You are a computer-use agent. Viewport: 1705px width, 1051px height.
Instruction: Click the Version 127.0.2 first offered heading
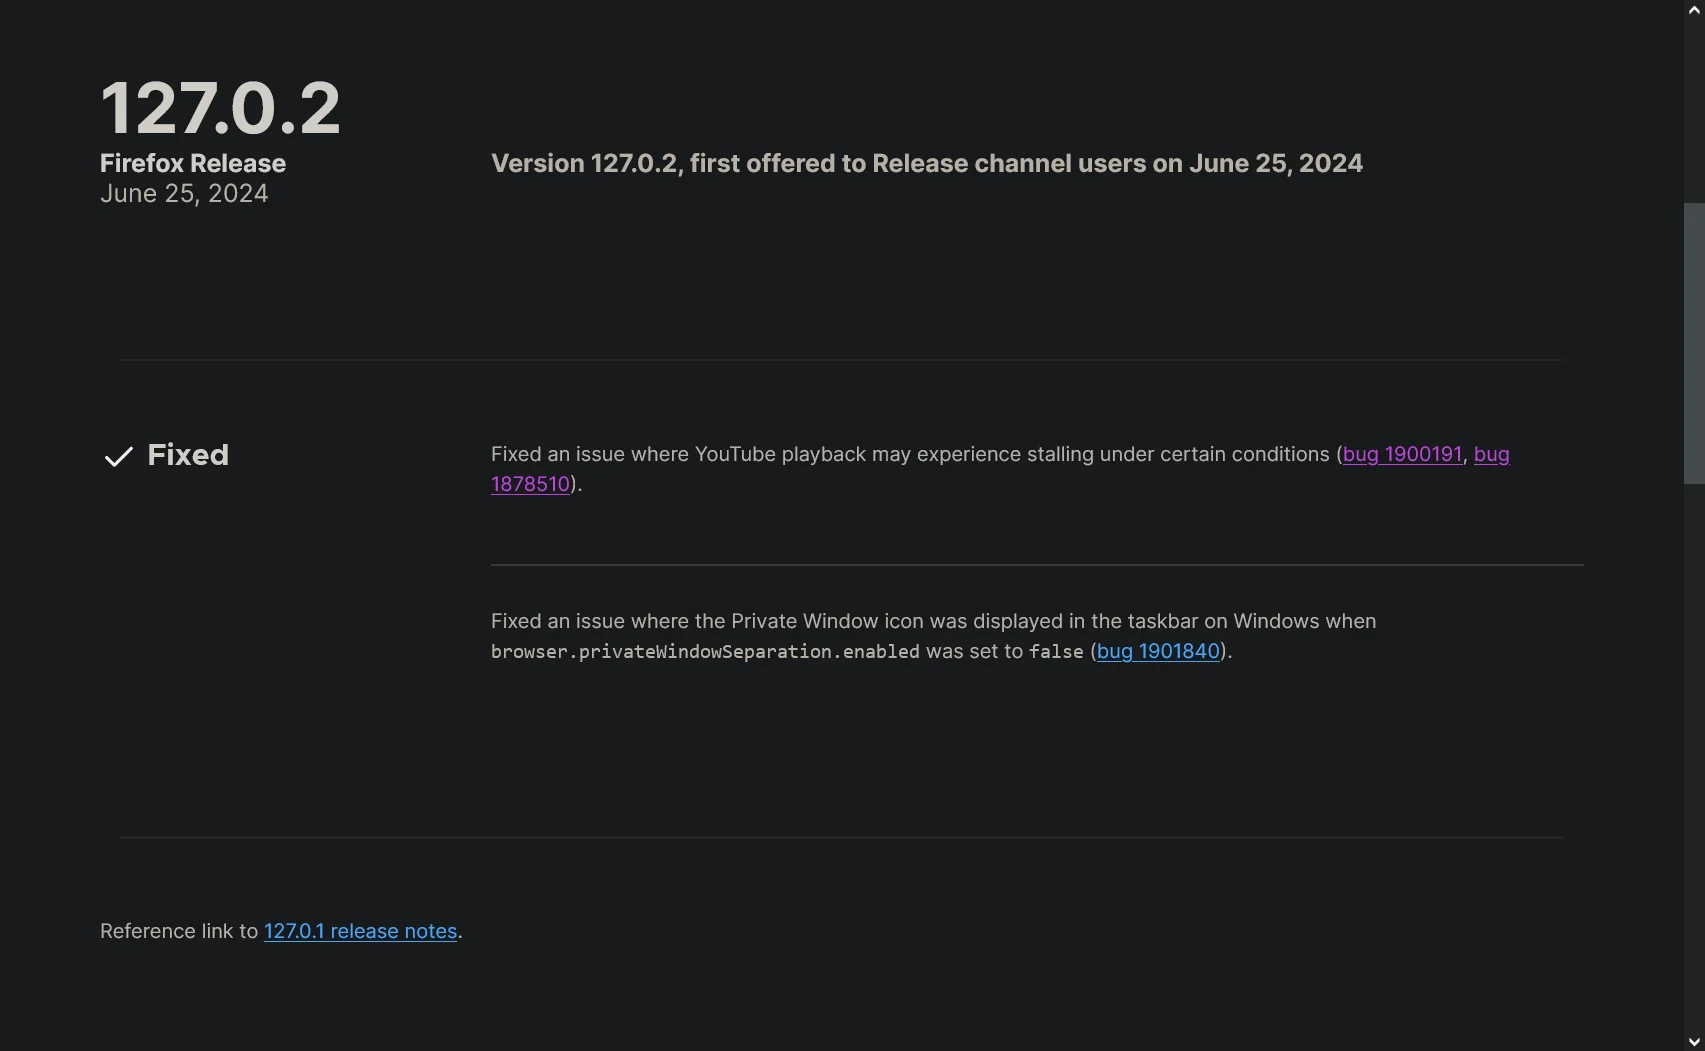point(927,164)
